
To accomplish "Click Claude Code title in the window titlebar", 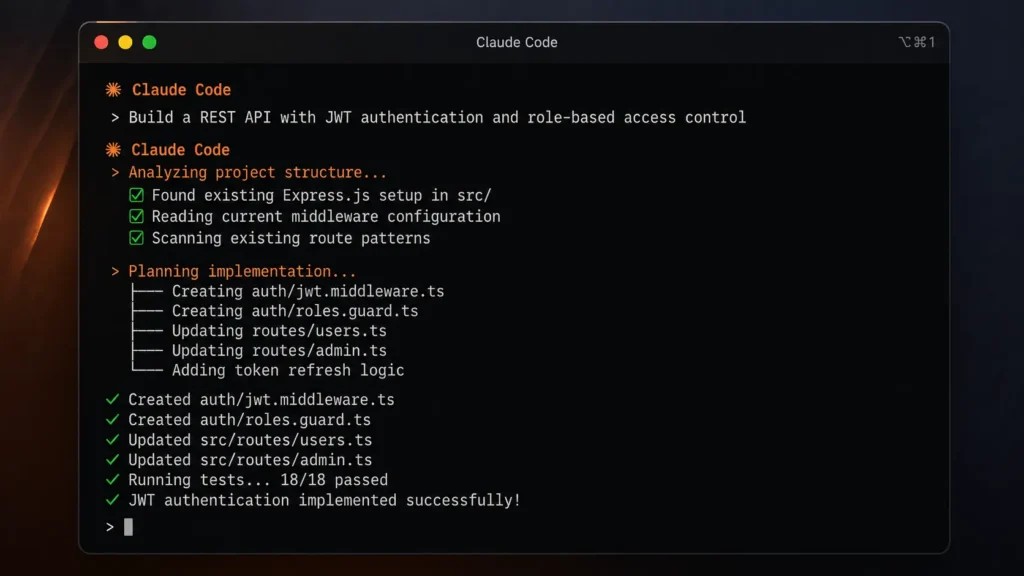I will tap(517, 42).
